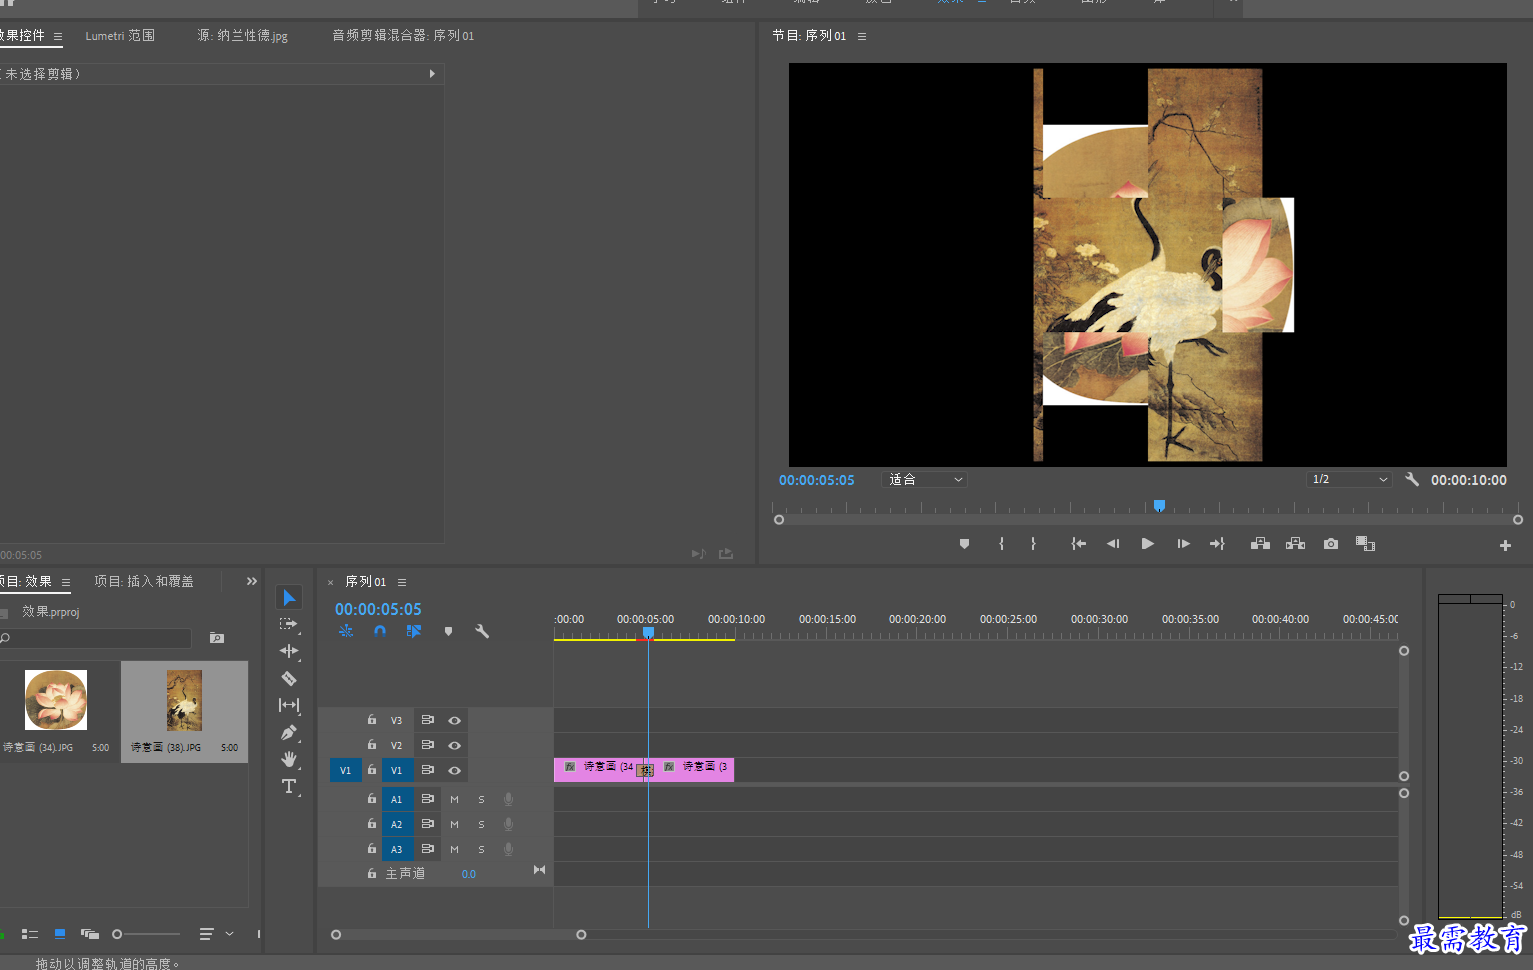
Task: Go to Out point in program monitor
Action: pos(1217,544)
